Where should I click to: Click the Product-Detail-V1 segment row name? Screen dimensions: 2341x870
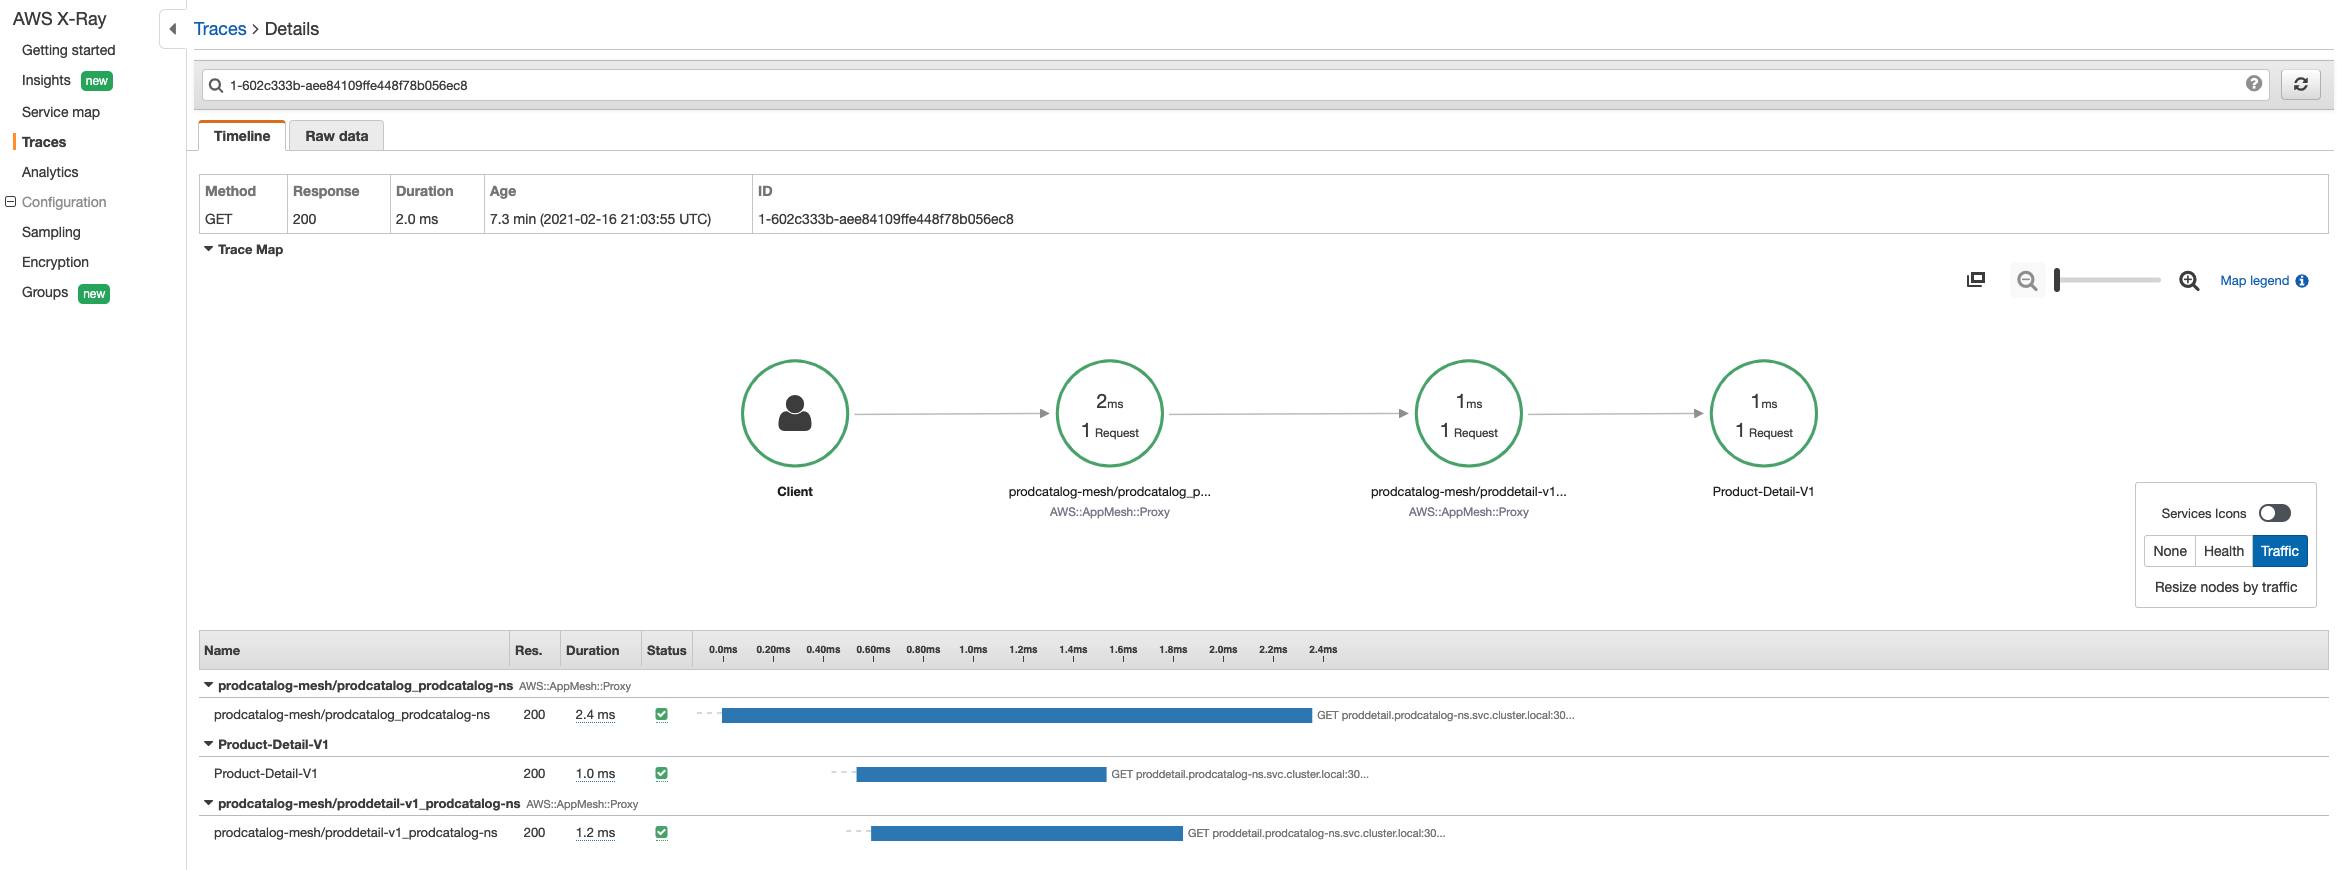point(265,774)
